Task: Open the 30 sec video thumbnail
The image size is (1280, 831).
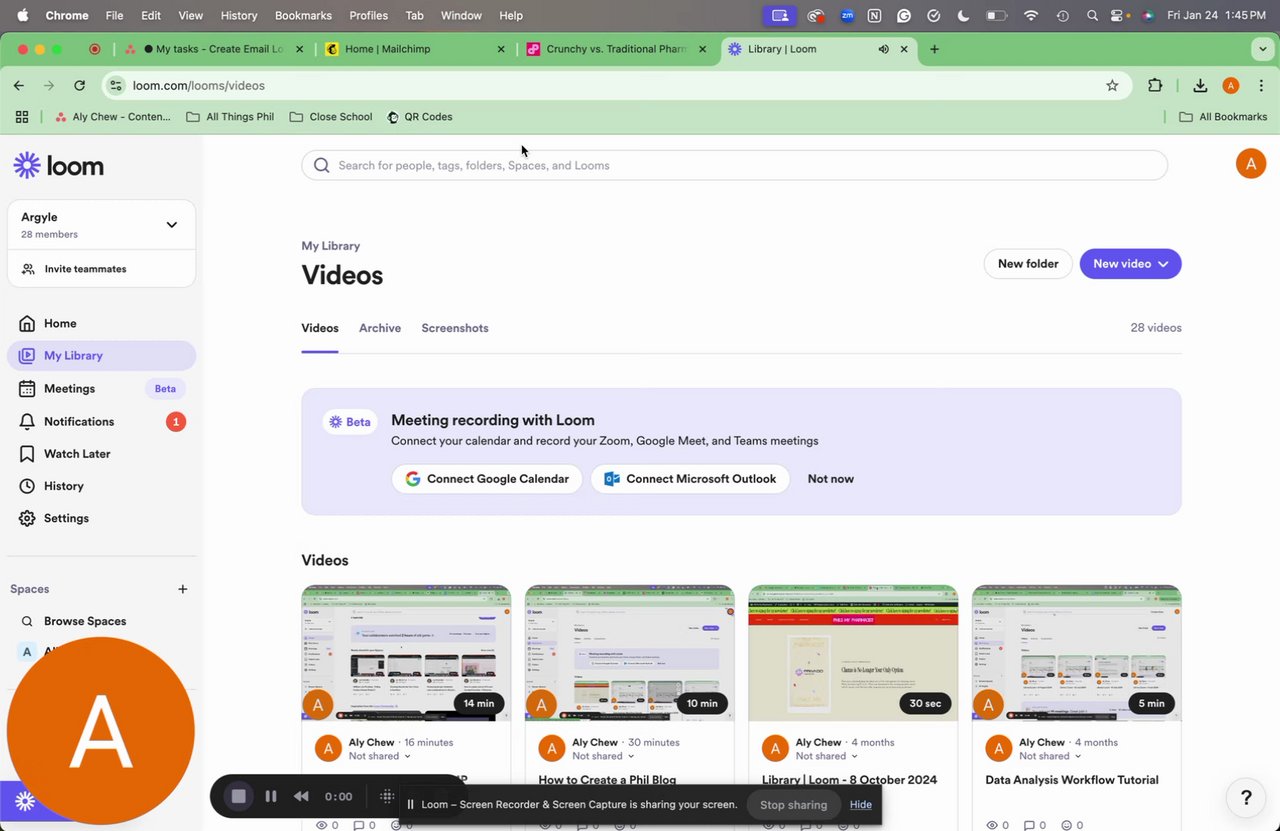Action: pyautogui.click(x=853, y=653)
